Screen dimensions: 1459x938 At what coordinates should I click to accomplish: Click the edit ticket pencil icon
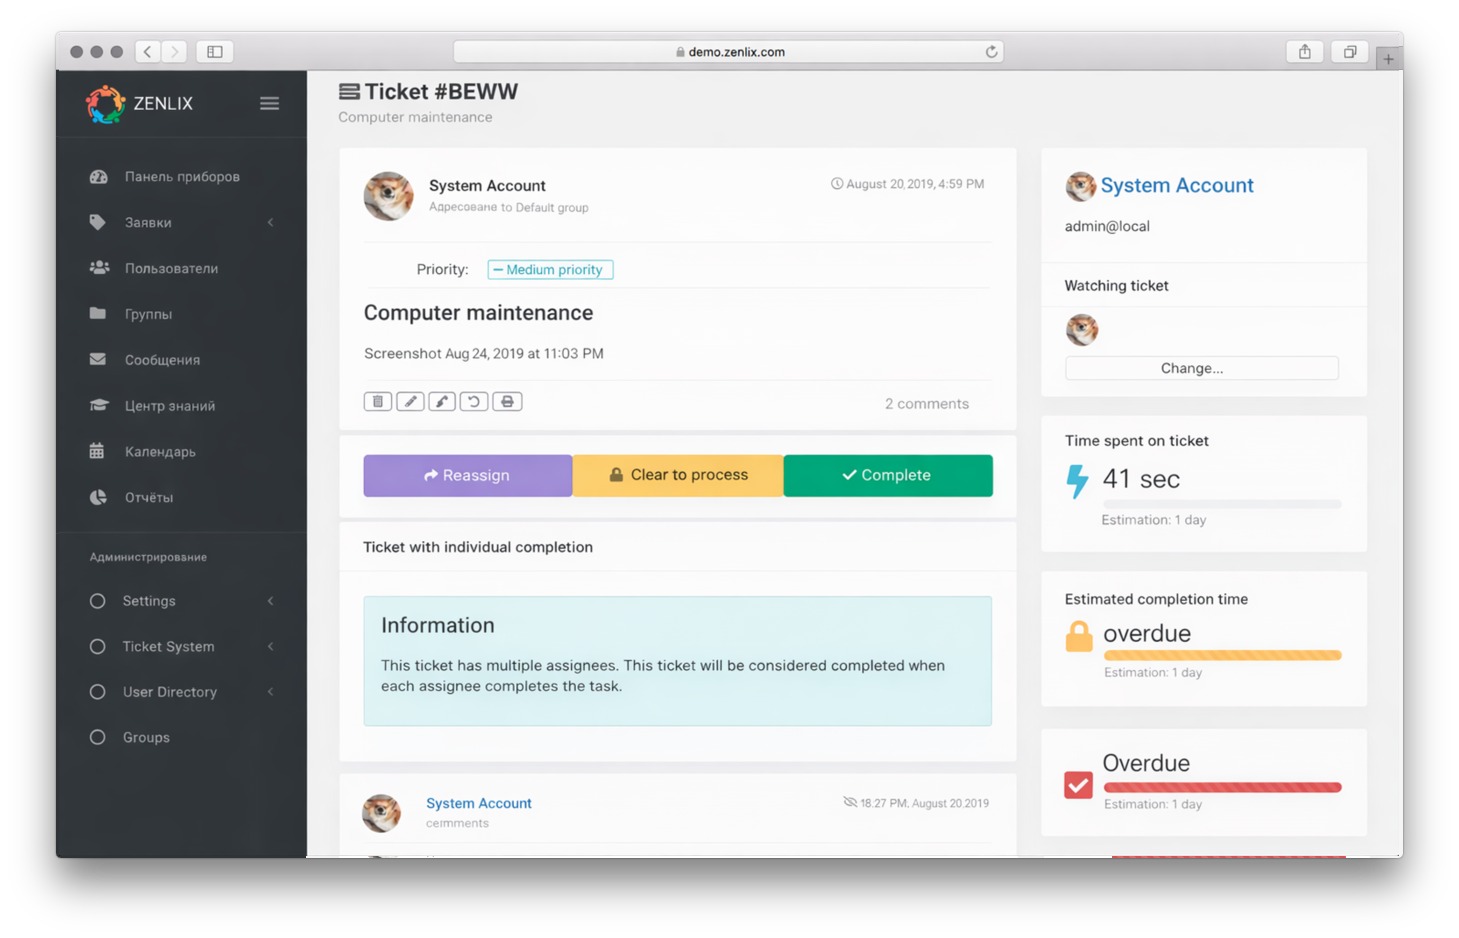[x=410, y=402]
